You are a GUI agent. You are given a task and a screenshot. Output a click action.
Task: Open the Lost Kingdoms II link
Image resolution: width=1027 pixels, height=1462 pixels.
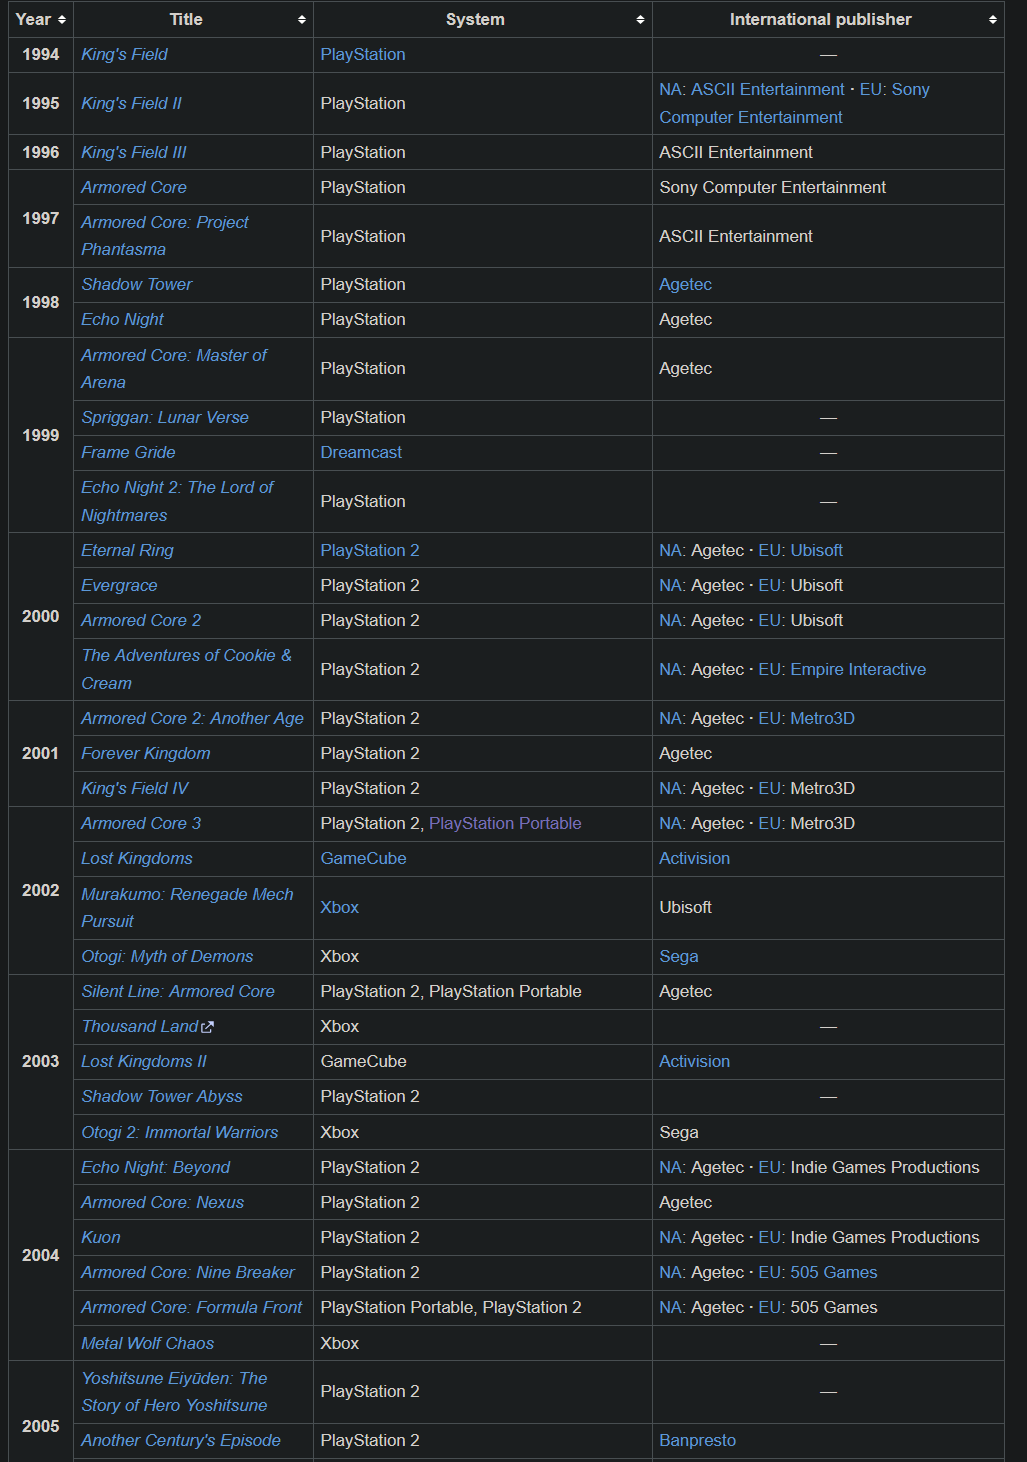(x=144, y=1061)
